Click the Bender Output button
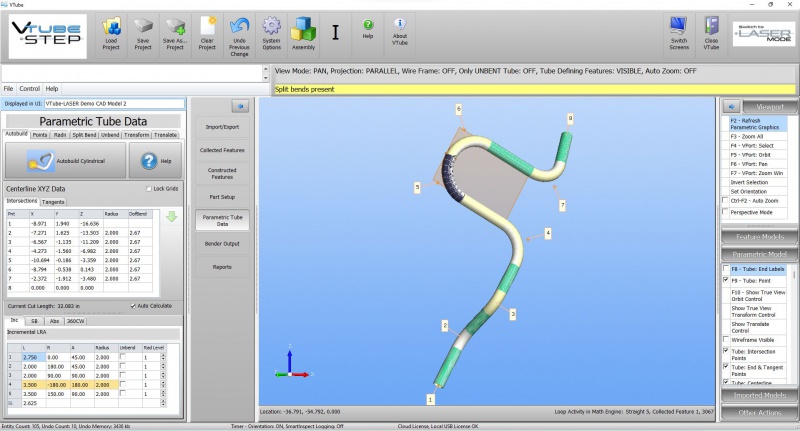 [222, 244]
